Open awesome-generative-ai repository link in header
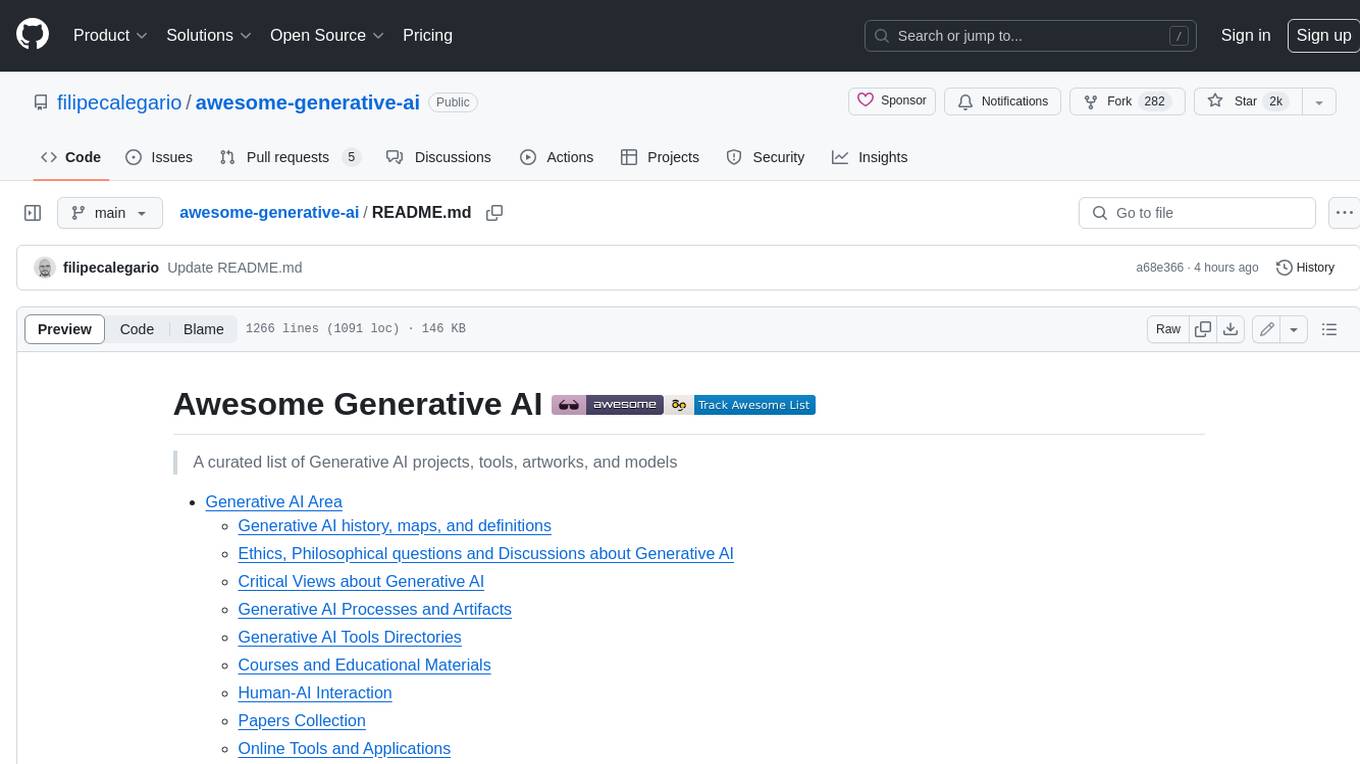 click(x=307, y=102)
